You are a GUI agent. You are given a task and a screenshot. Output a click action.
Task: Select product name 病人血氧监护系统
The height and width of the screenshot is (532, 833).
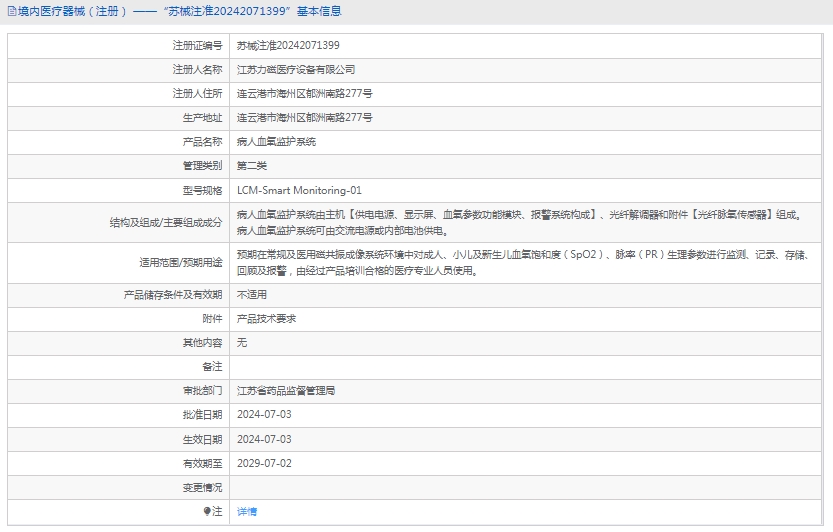(x=276, y=142)
